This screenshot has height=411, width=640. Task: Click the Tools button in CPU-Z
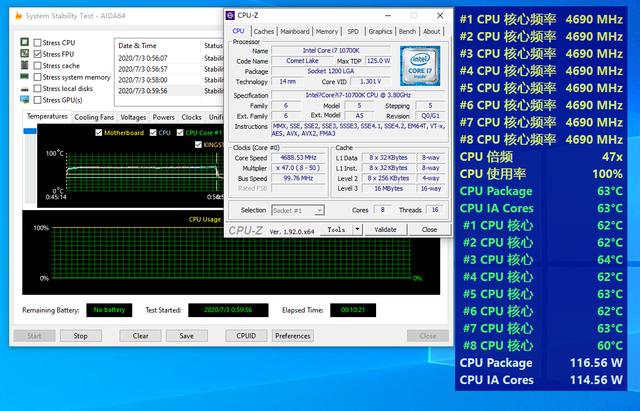pos(336,229)
